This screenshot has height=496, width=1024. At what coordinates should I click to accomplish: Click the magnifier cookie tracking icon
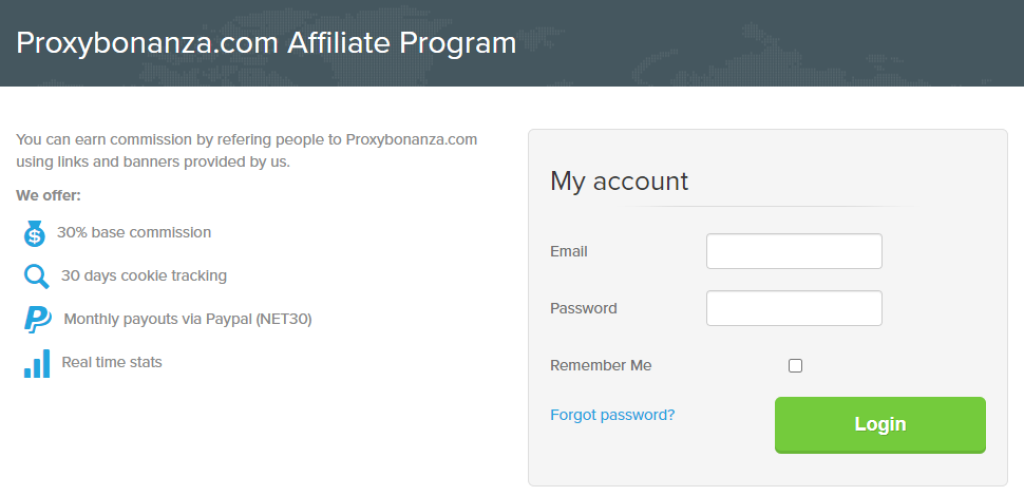[x=36, y=276]
